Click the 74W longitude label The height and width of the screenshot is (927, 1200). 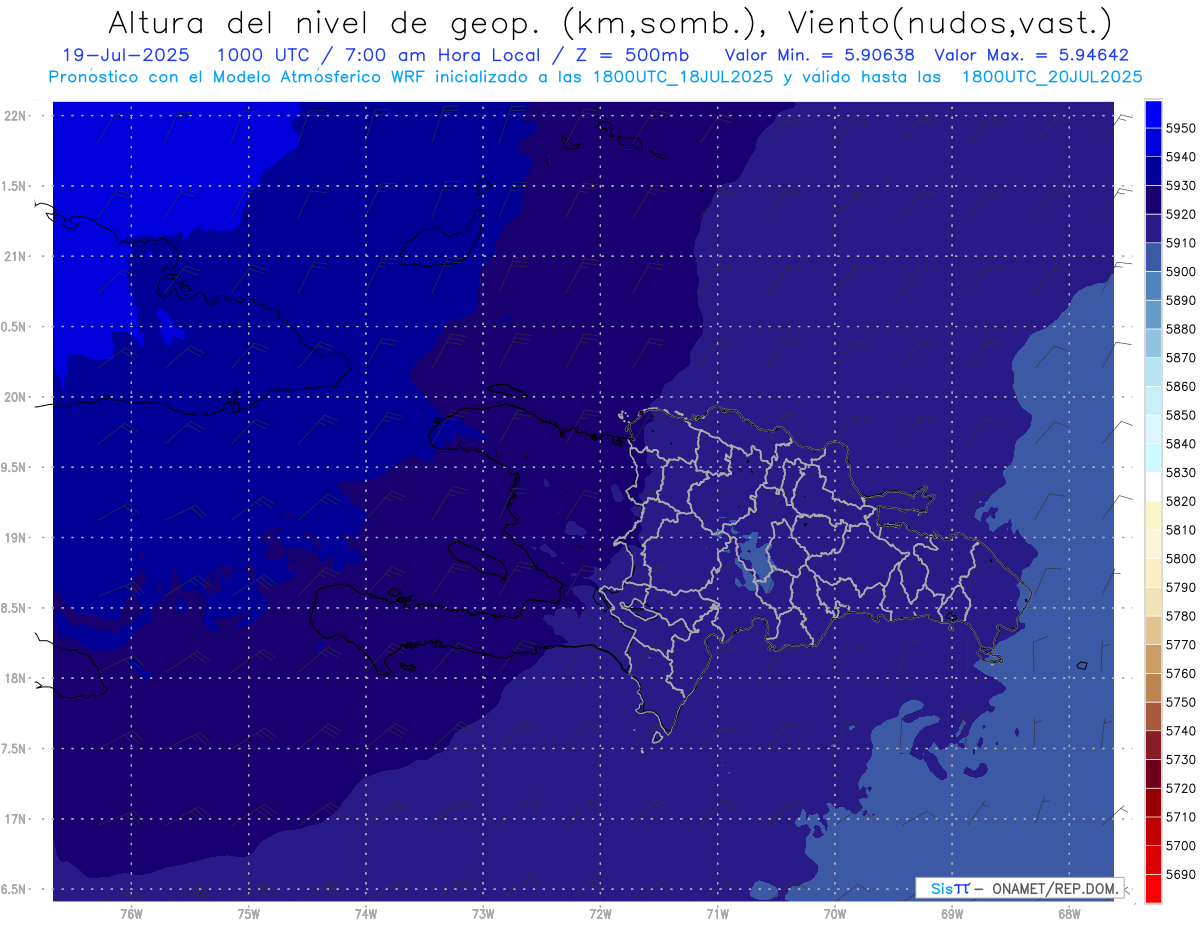pos(366,914)
